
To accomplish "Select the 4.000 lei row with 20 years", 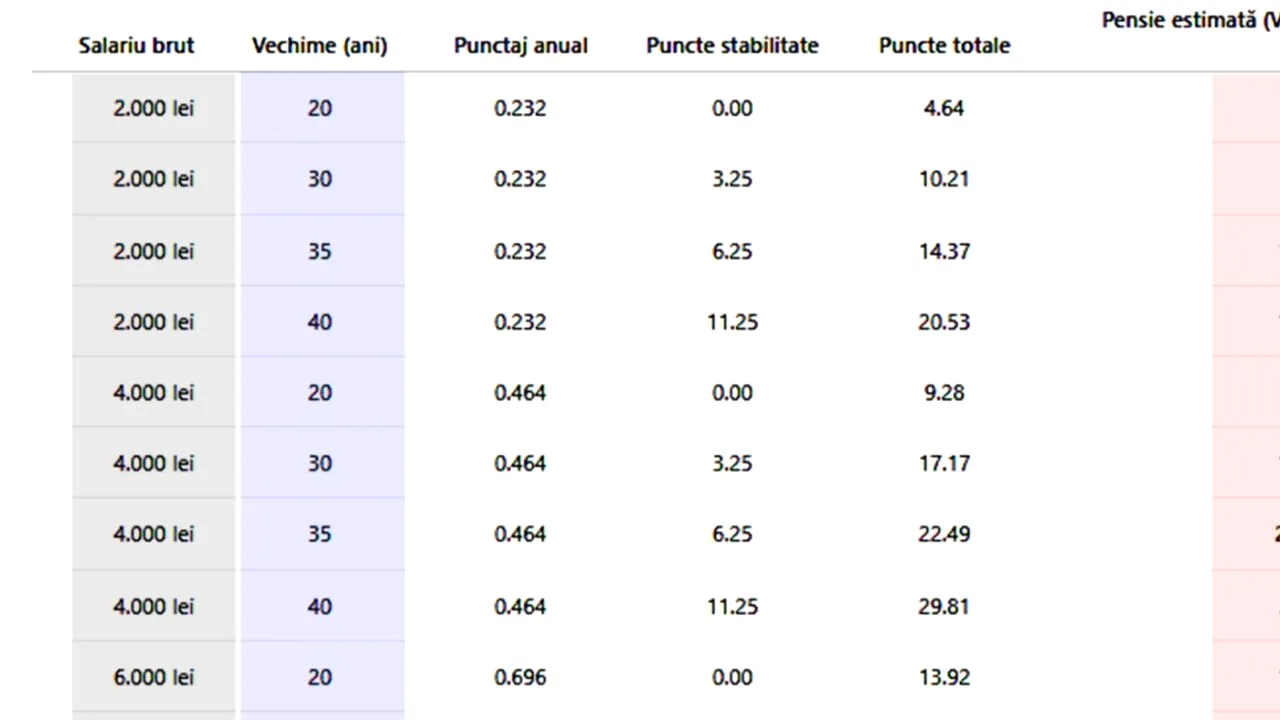I will (x=153, y=392).
